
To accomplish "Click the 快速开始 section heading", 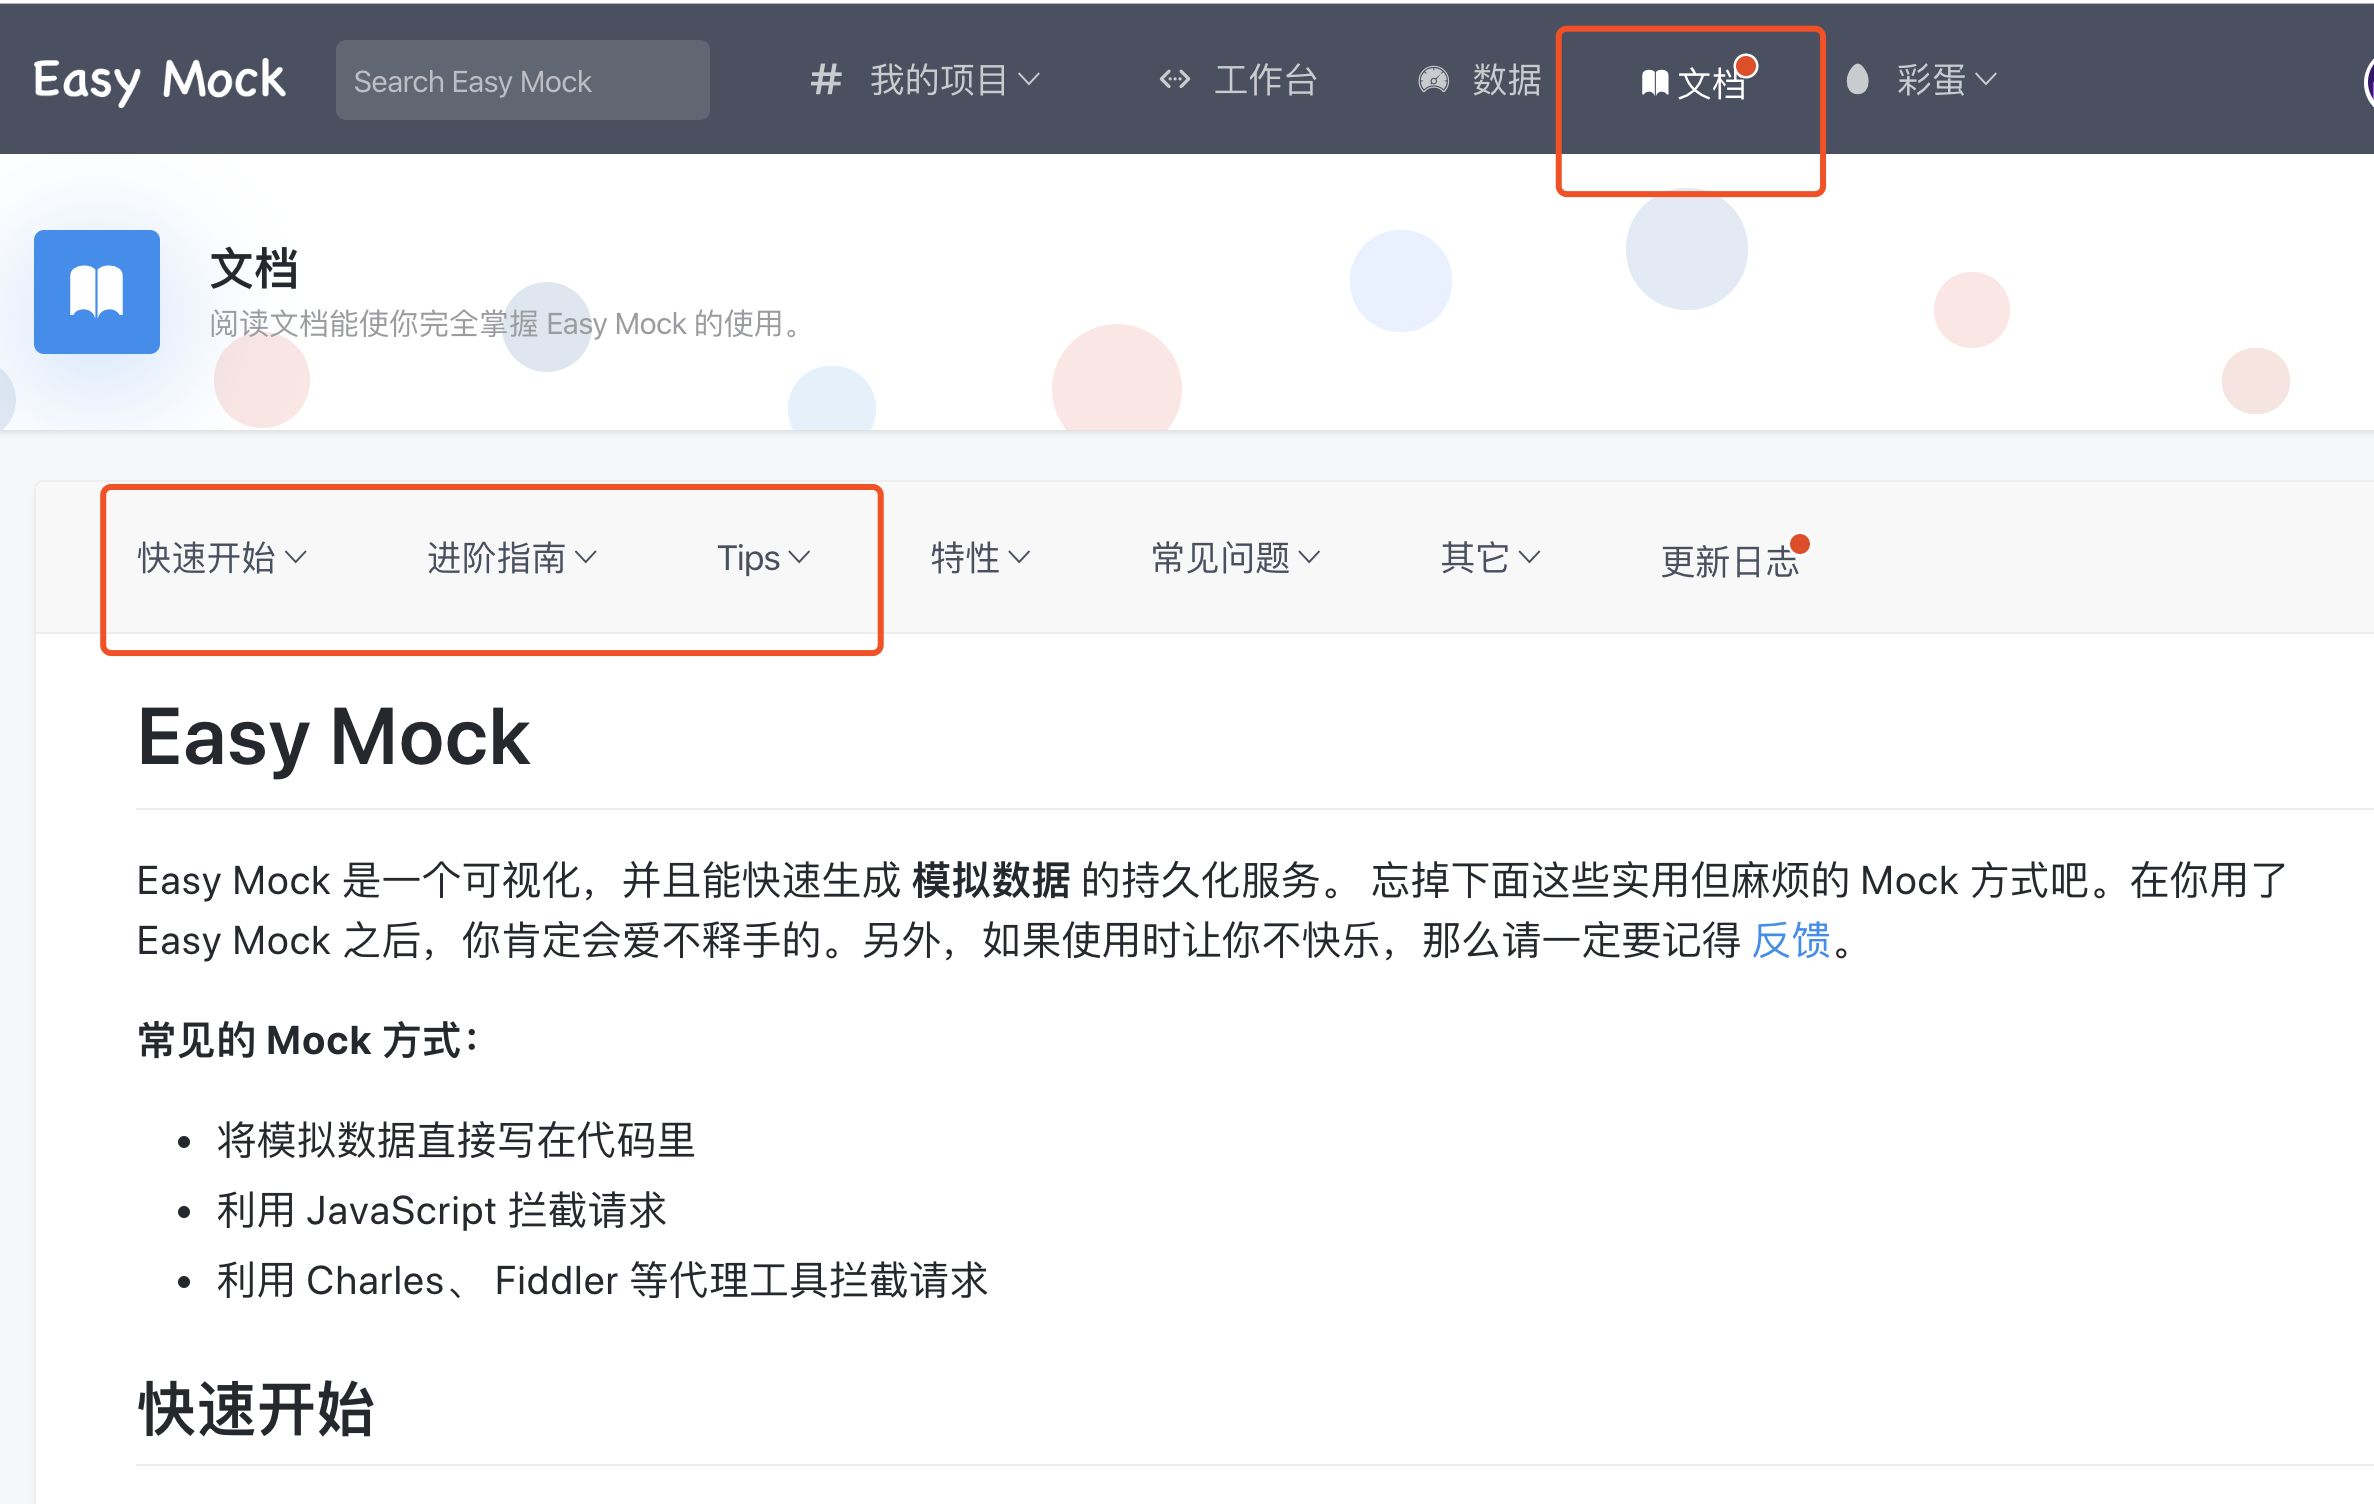I will tap(256, 1409).
